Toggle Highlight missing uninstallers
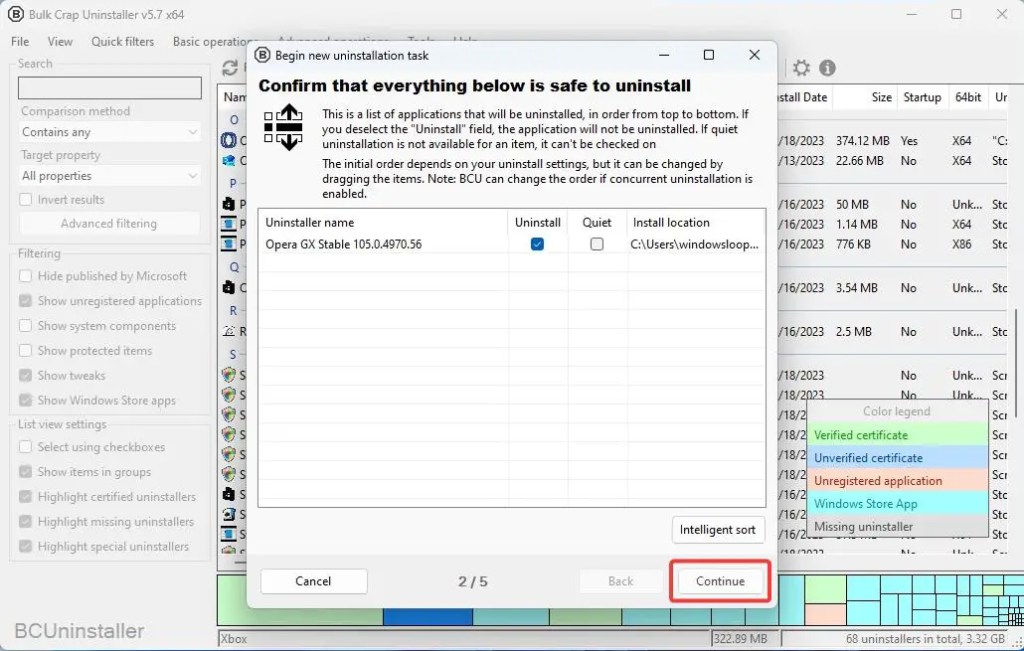The height and width of the screenshot is (651, 1024). pos(25,522)
